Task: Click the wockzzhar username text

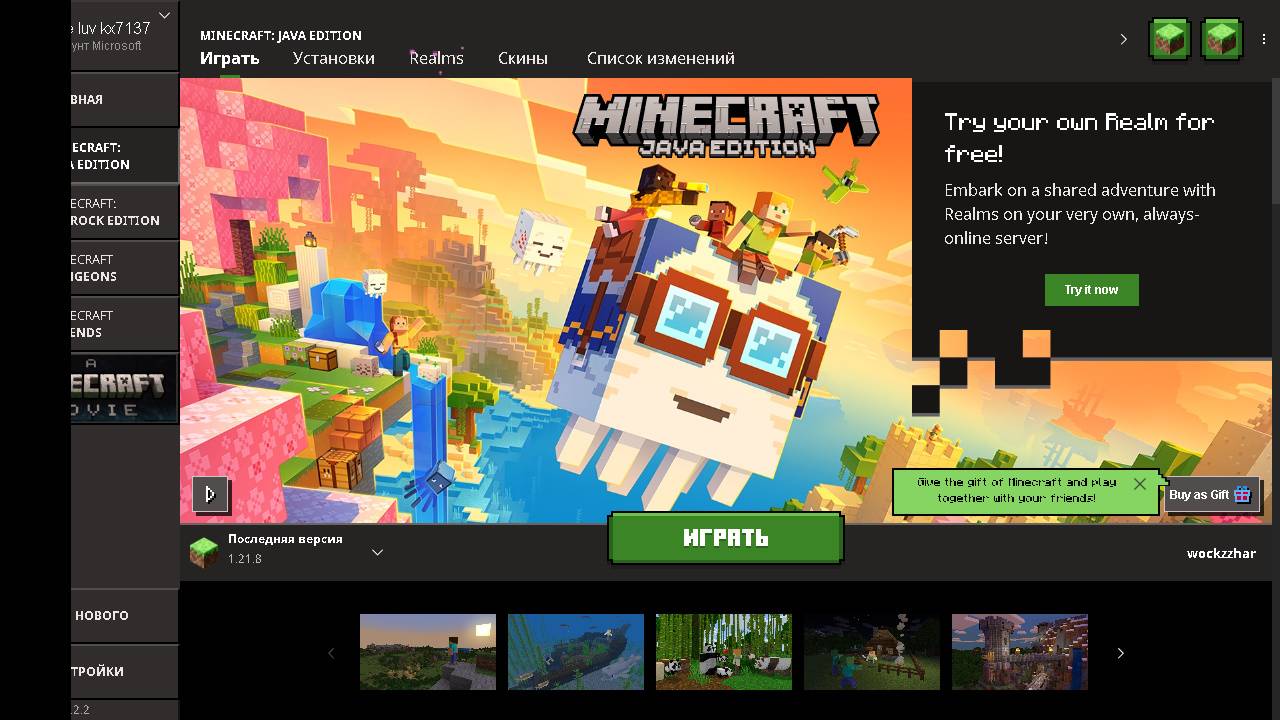Action: coord(1221,553)
